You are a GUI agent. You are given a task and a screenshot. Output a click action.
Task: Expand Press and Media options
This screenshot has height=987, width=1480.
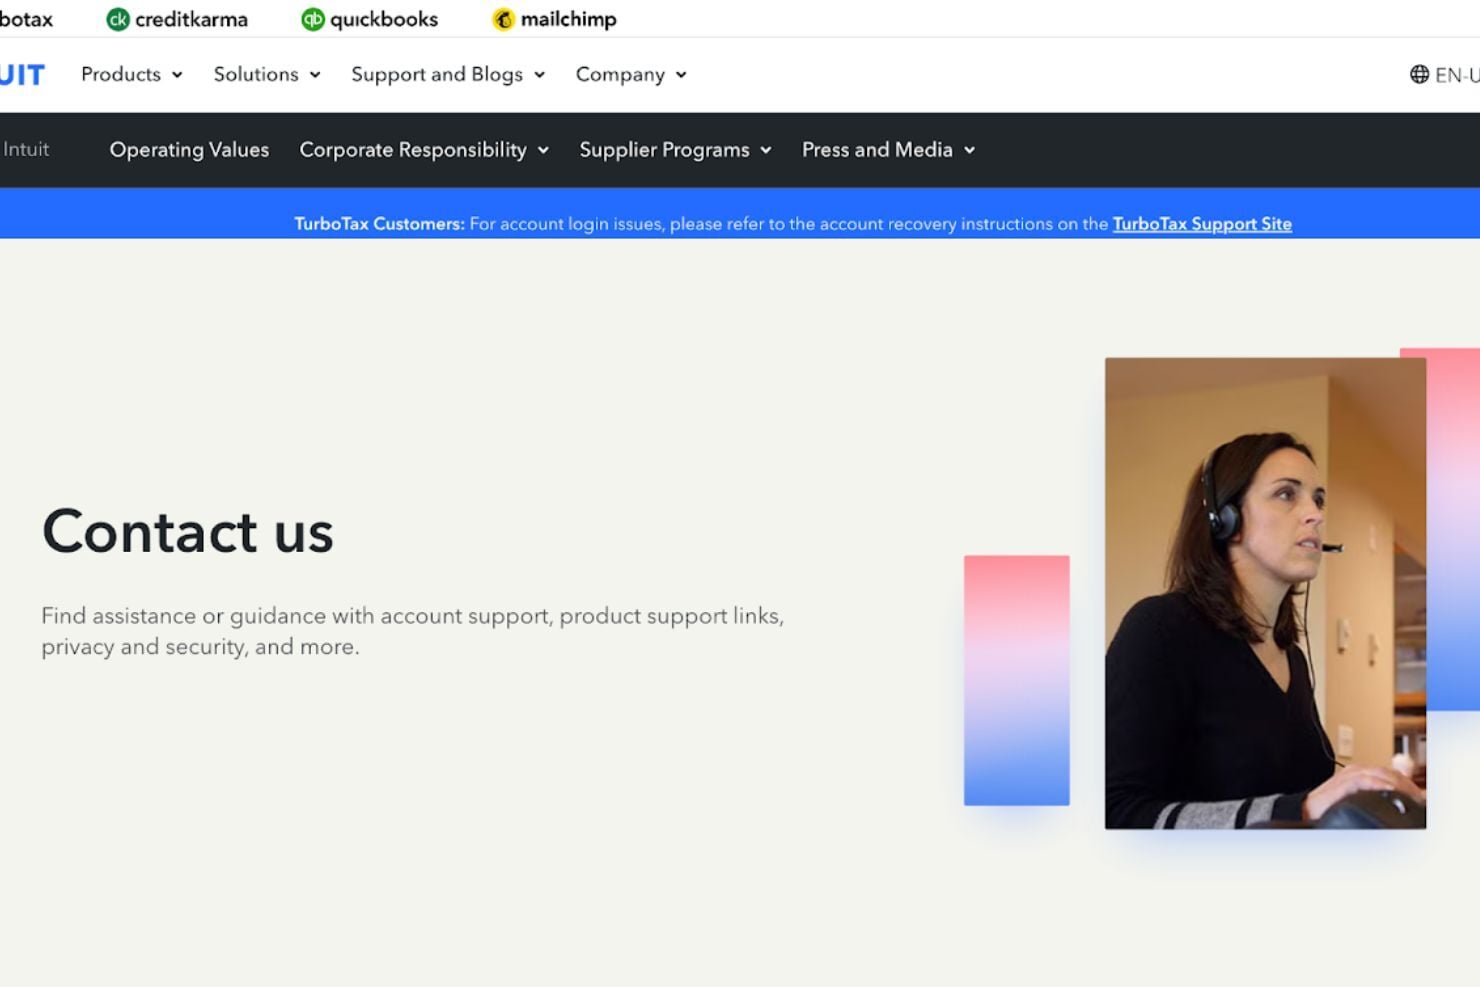pos(886,150)
